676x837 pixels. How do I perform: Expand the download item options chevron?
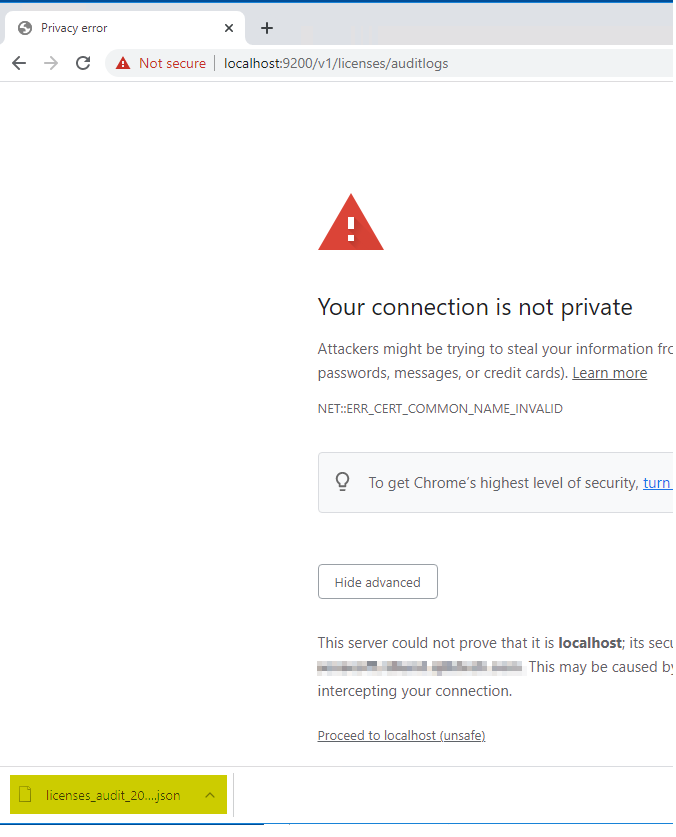click(210, 795)
